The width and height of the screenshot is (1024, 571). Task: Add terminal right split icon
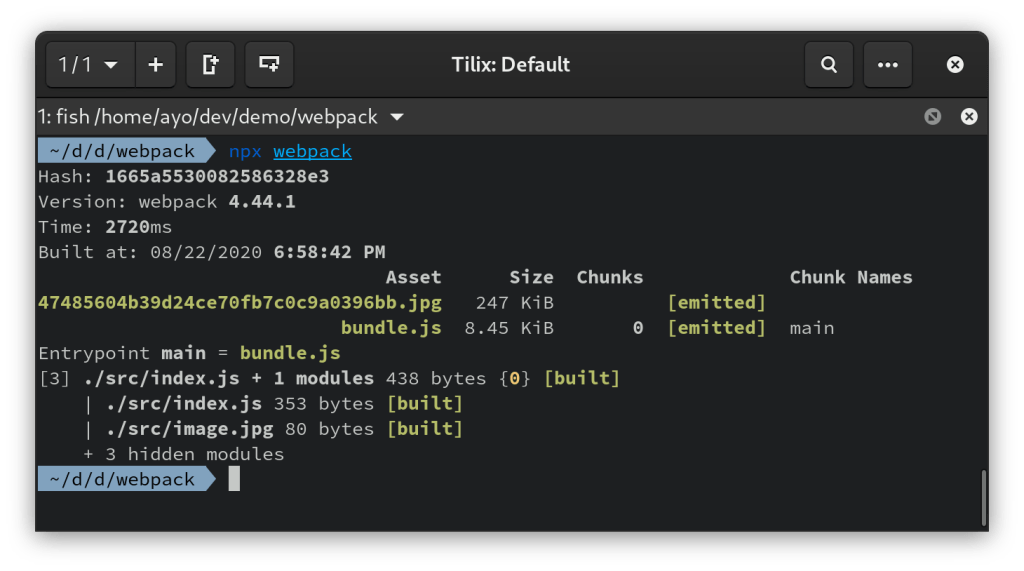point(210,65)
